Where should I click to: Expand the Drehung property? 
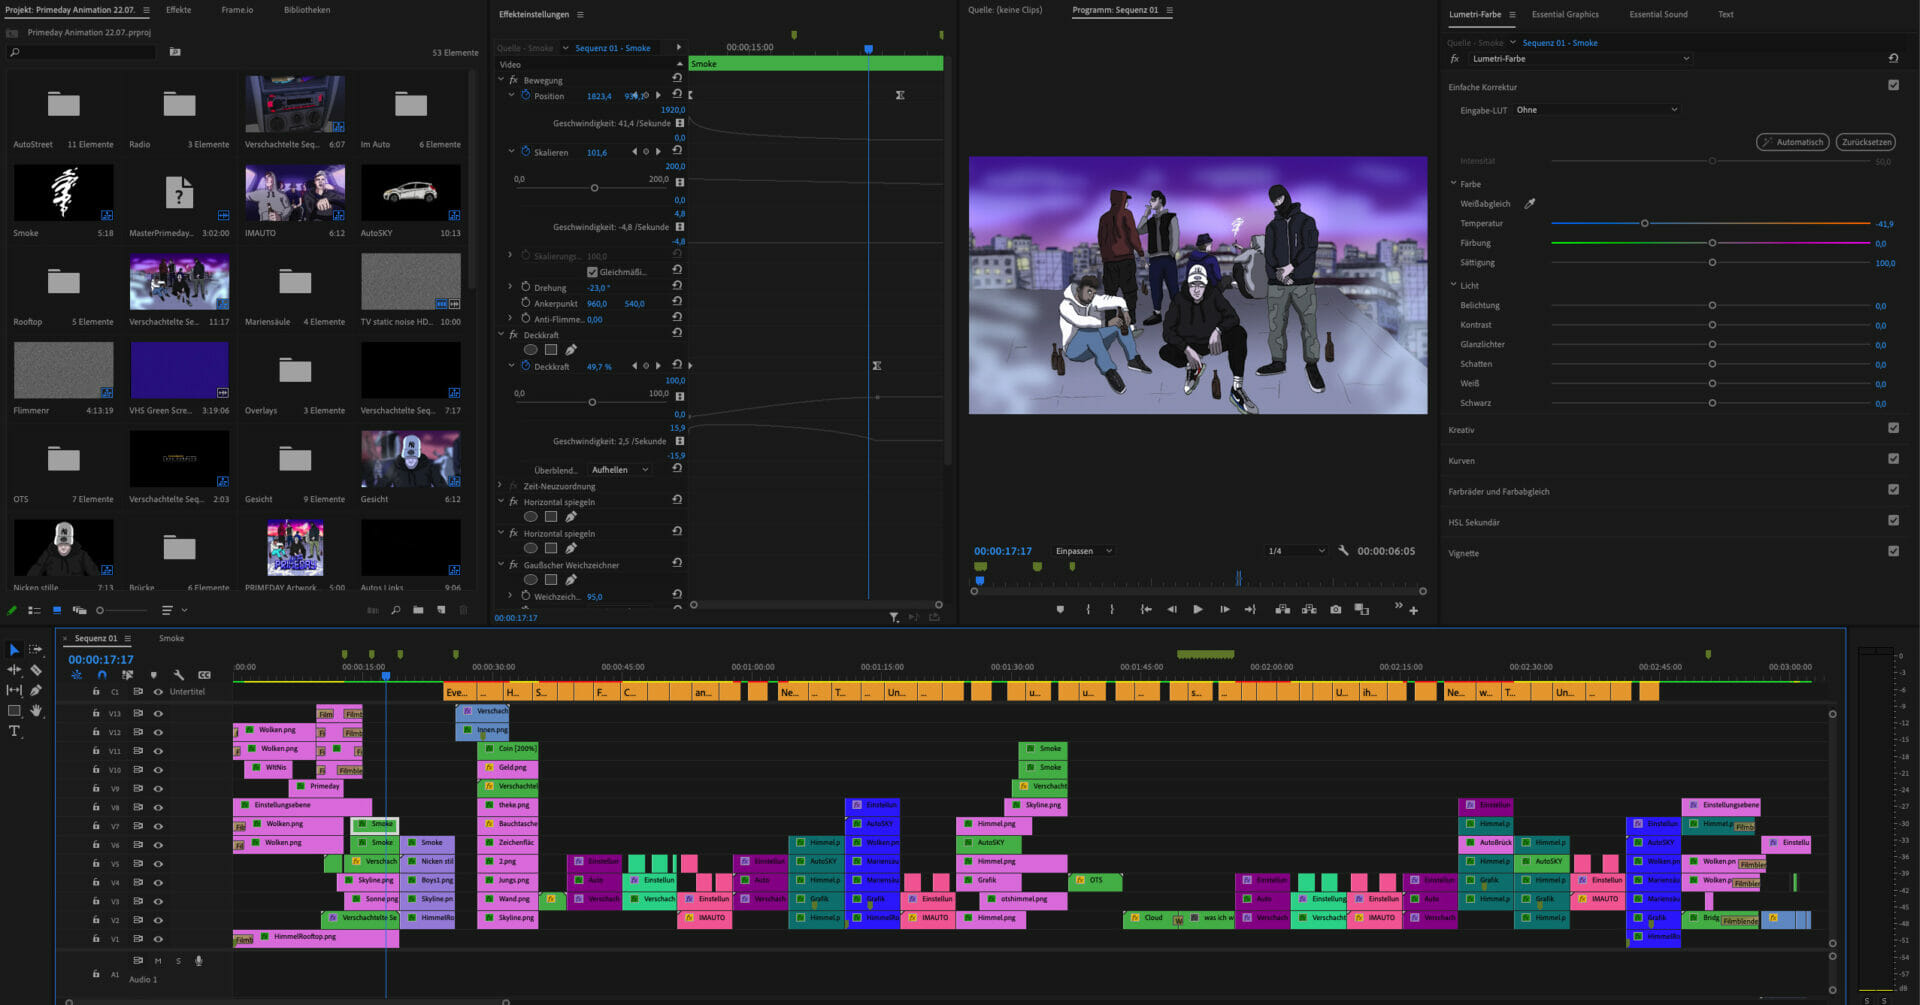510,287
